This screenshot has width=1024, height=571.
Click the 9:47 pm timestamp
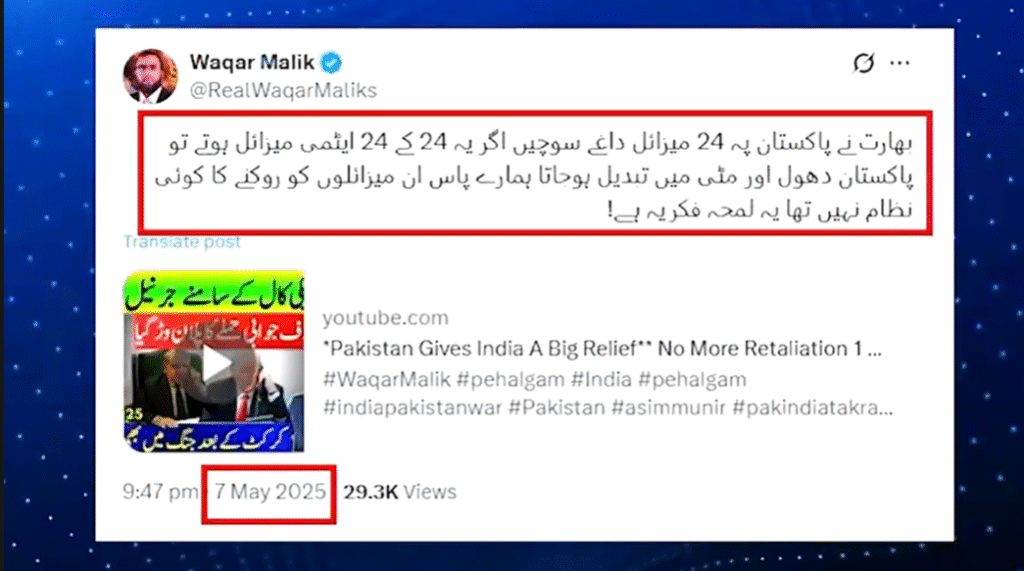pyautogui.click(x=160, y=491)
